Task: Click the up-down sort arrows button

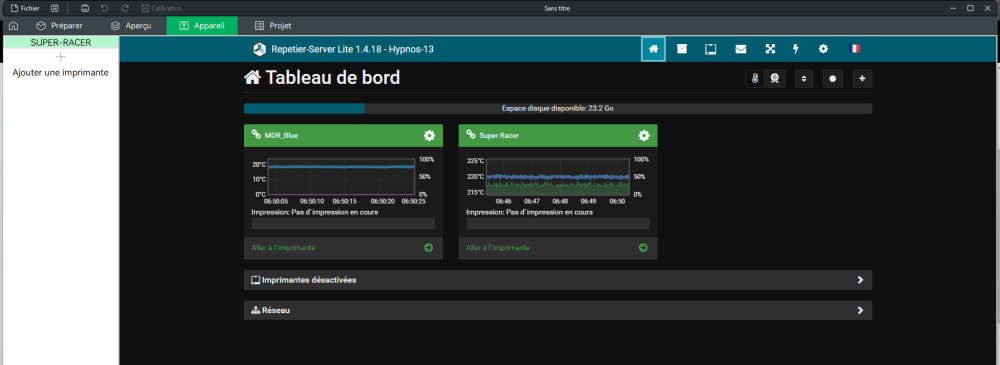Action: pos(804,78)
